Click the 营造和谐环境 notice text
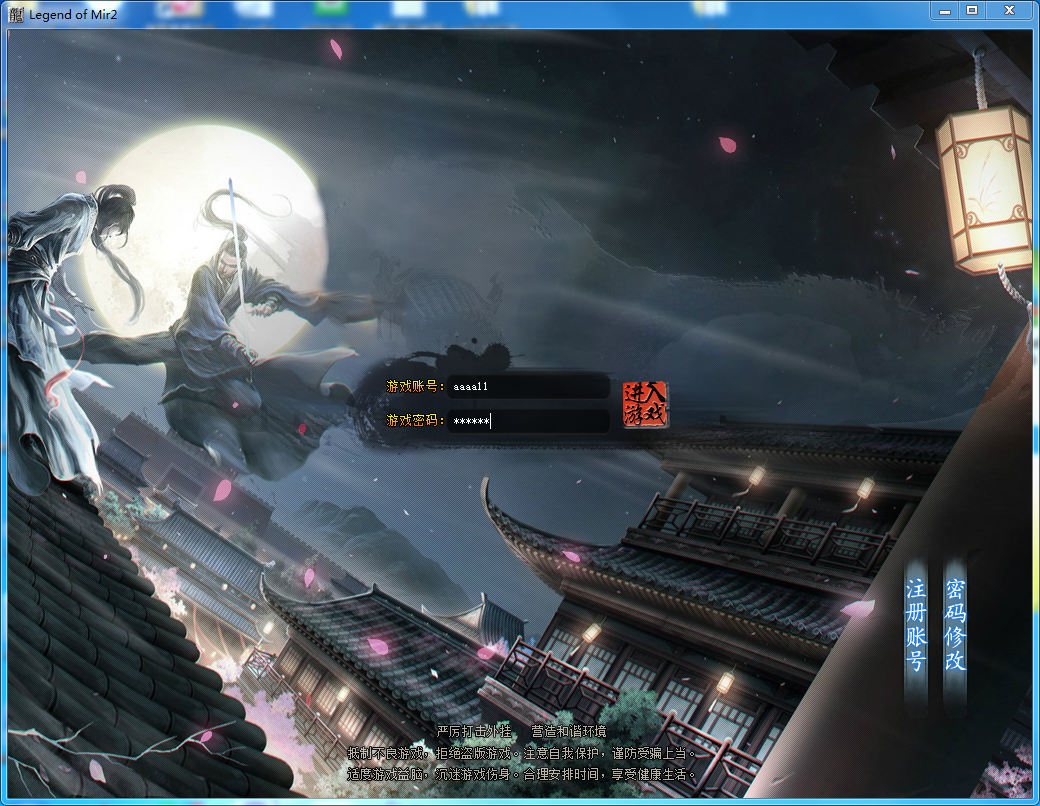Image resolution: width=1040 pixels, height=806 pixels. point(568,731)
